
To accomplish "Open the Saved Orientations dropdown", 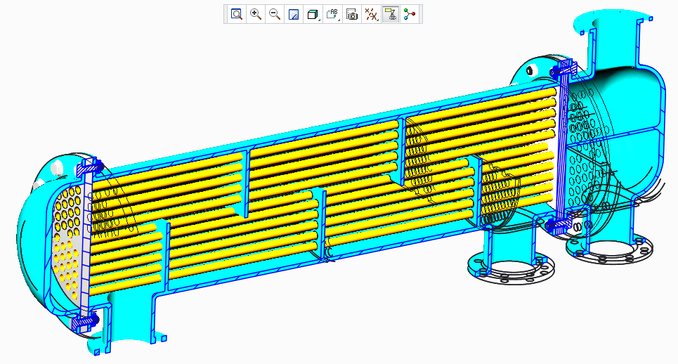I will tap(333, 14).
